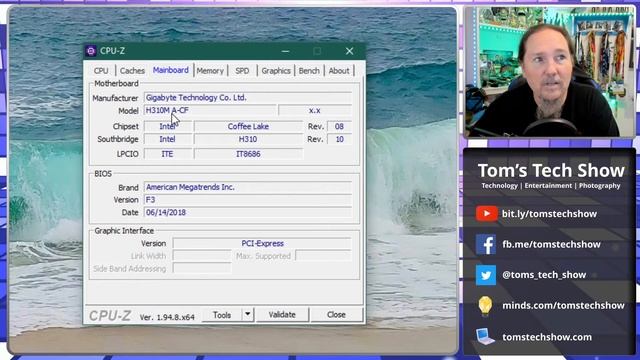Open the tomstechshow.com link

pyautogui.click(x=547, y=337)
